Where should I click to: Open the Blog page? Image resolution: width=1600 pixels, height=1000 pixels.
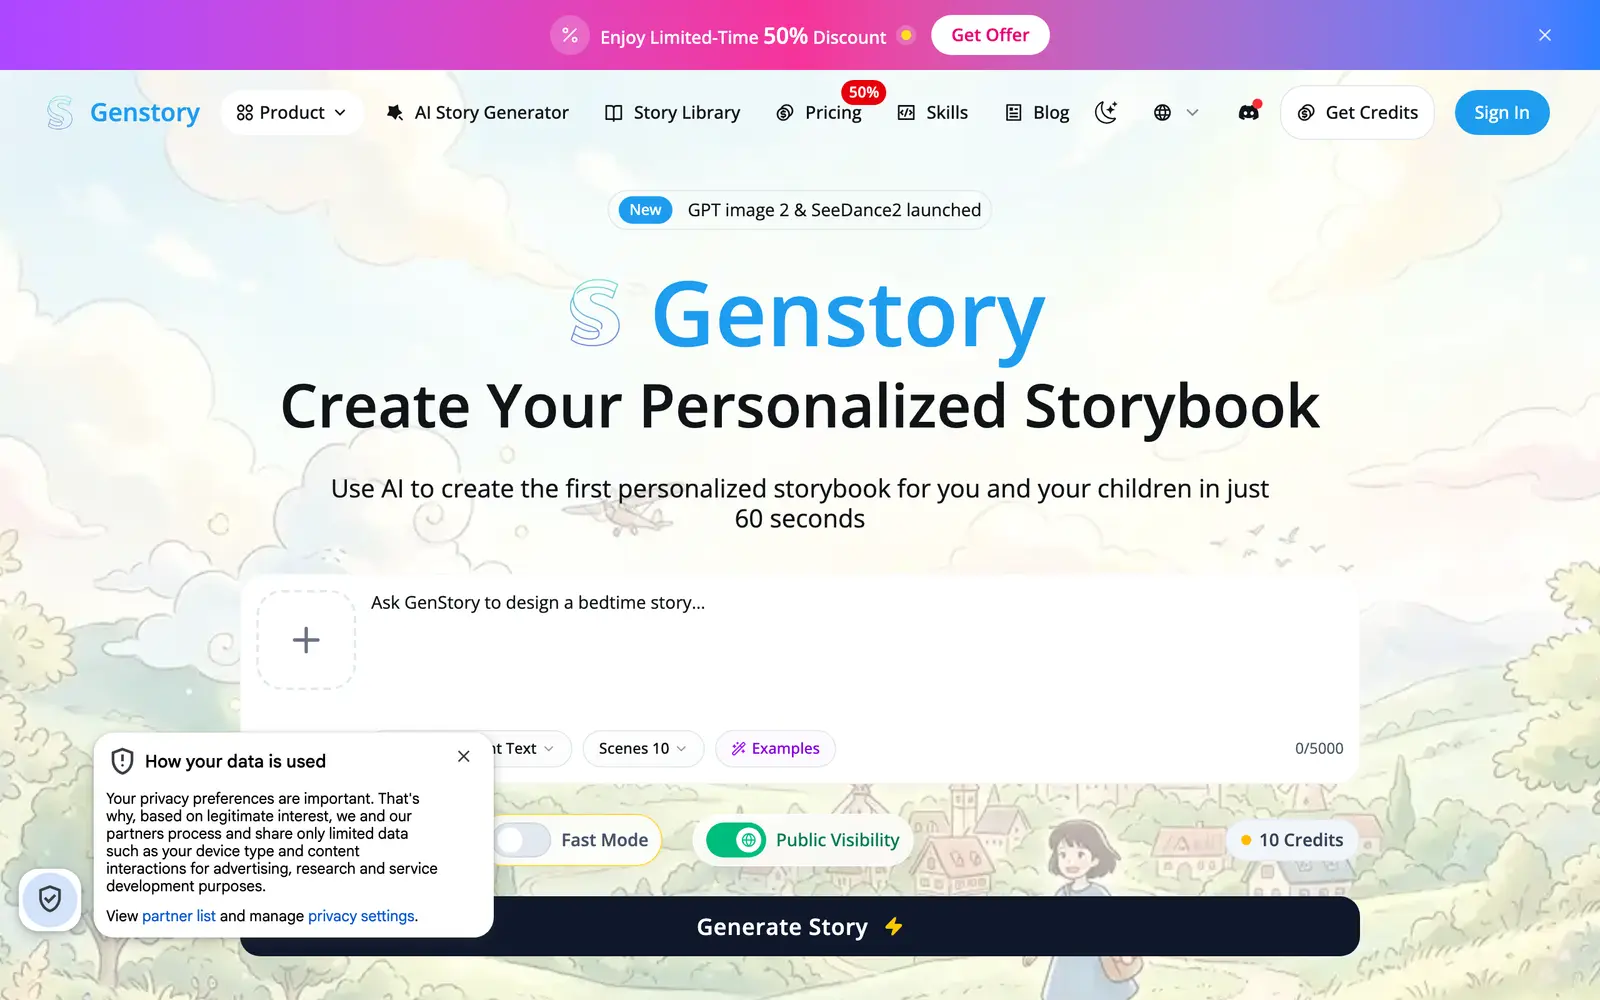[x=1037, y=113]
